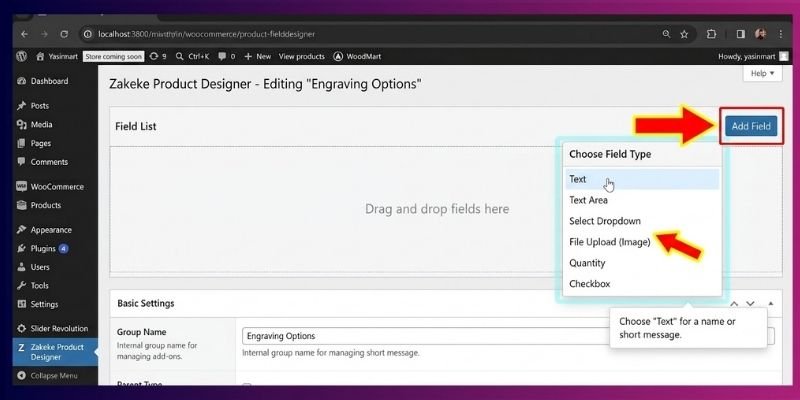Choose Text Area field type
This screenshot has height=400, width=800.
click(642, 200)
